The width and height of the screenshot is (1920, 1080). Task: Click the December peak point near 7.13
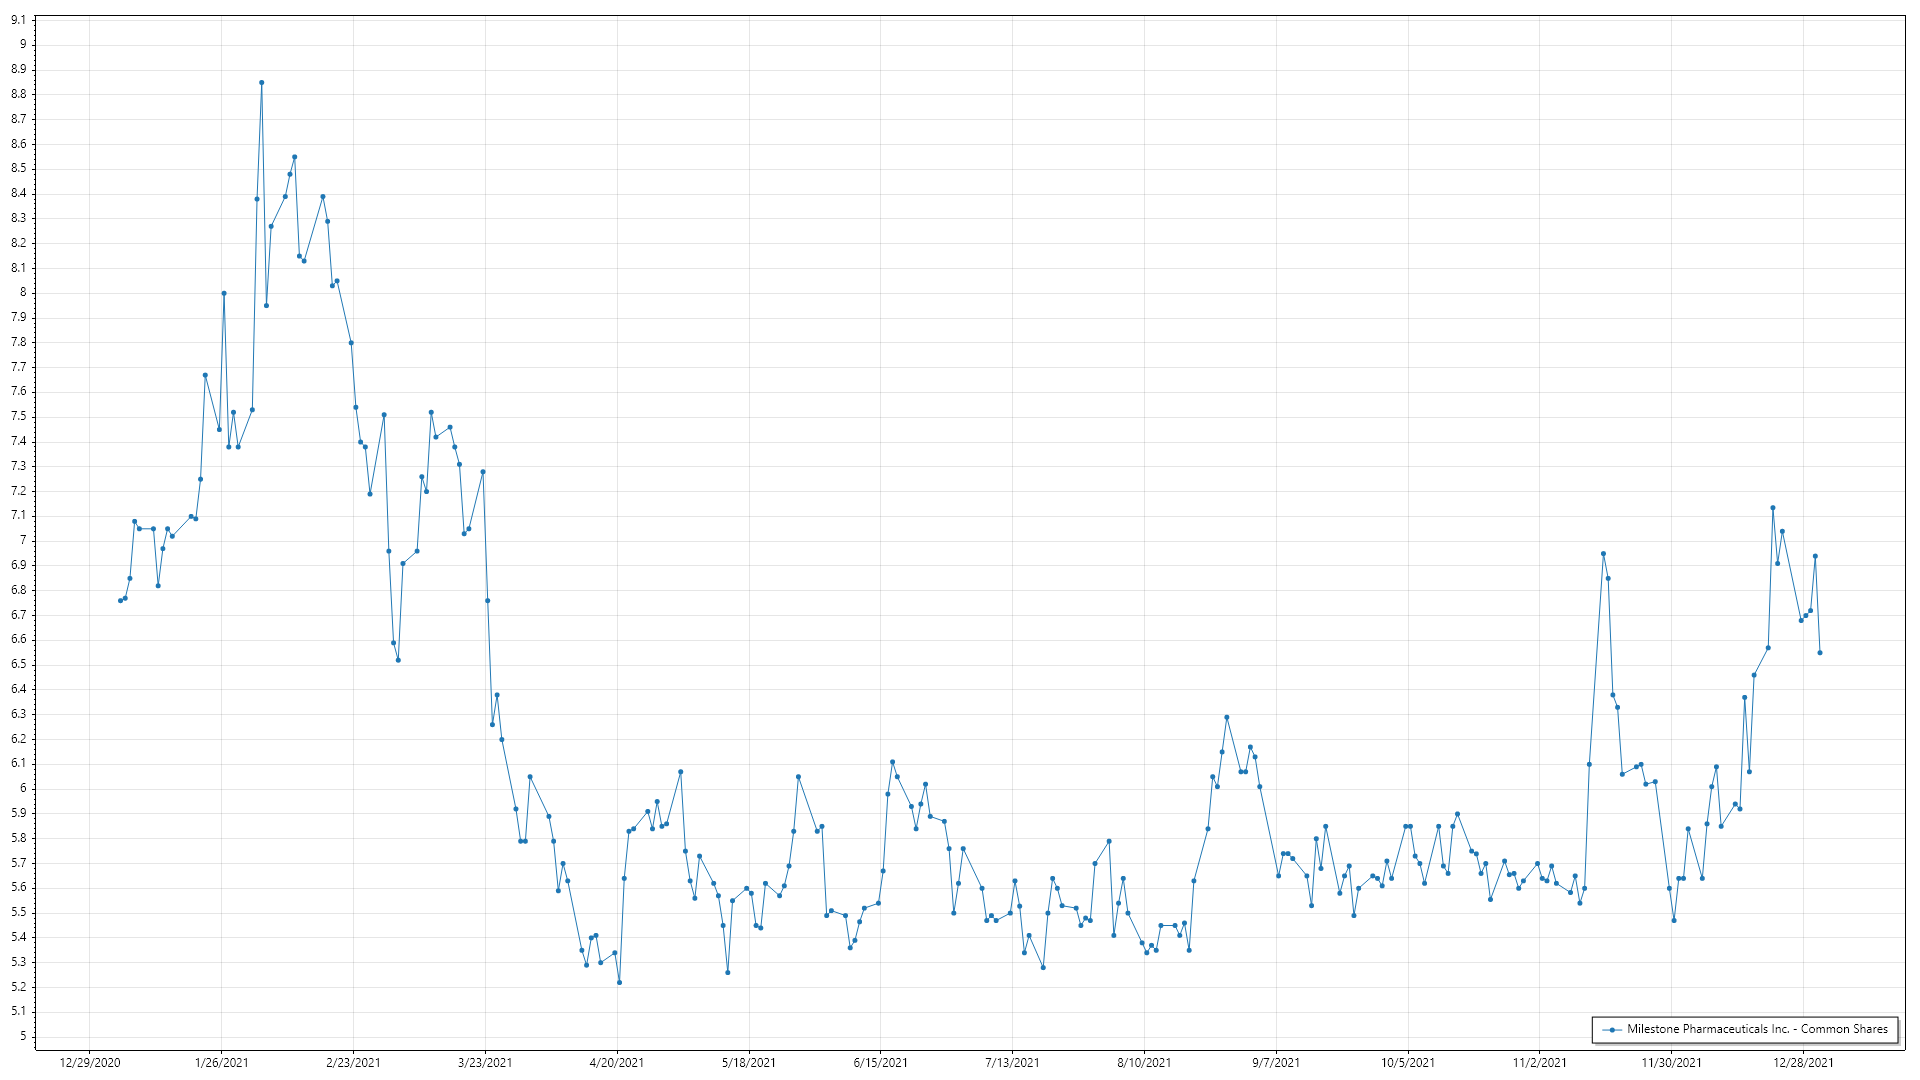click(1773, 508)
